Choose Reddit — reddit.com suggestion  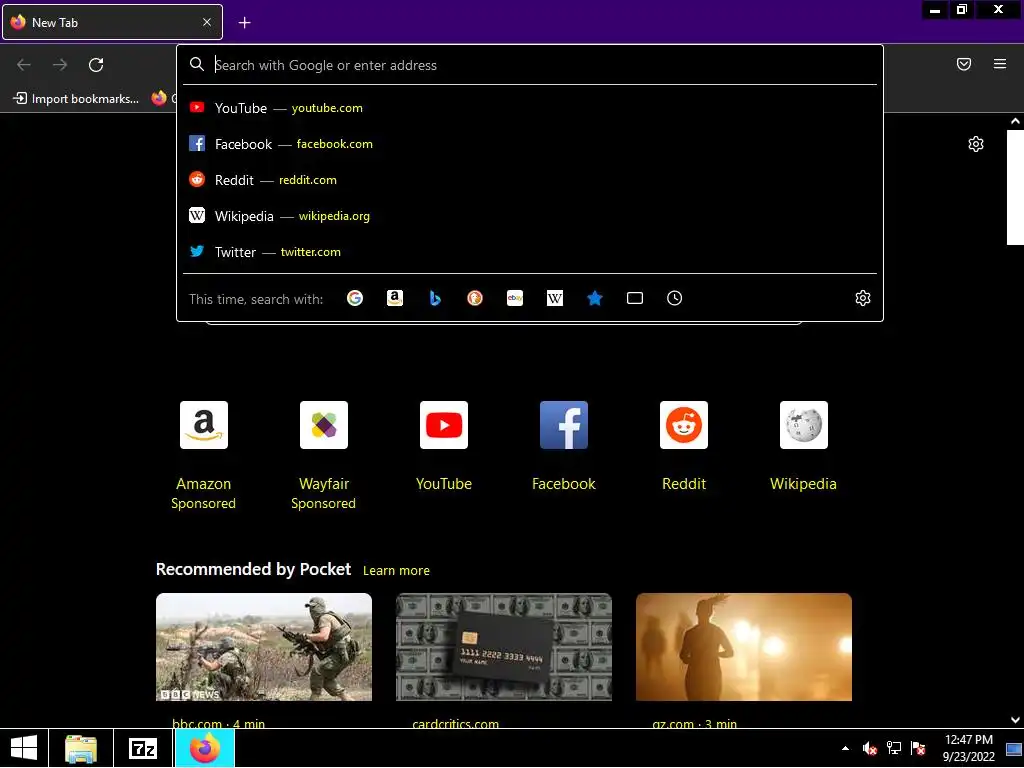[x=530, y=180]
